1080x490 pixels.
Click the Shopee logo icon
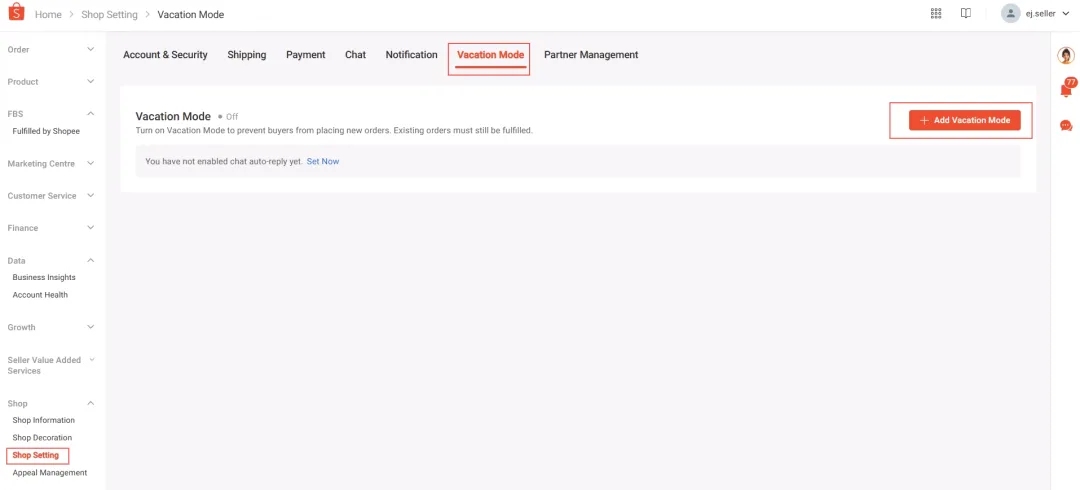(x=16, y=13)
